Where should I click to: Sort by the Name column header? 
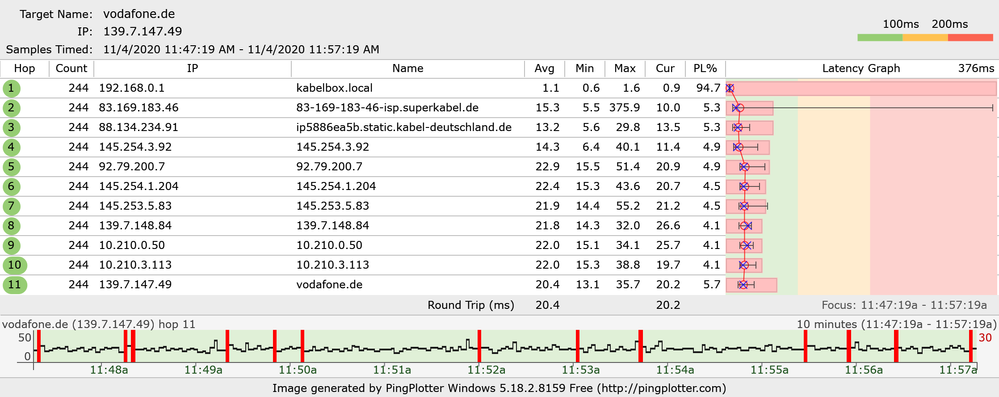point(408,69)
